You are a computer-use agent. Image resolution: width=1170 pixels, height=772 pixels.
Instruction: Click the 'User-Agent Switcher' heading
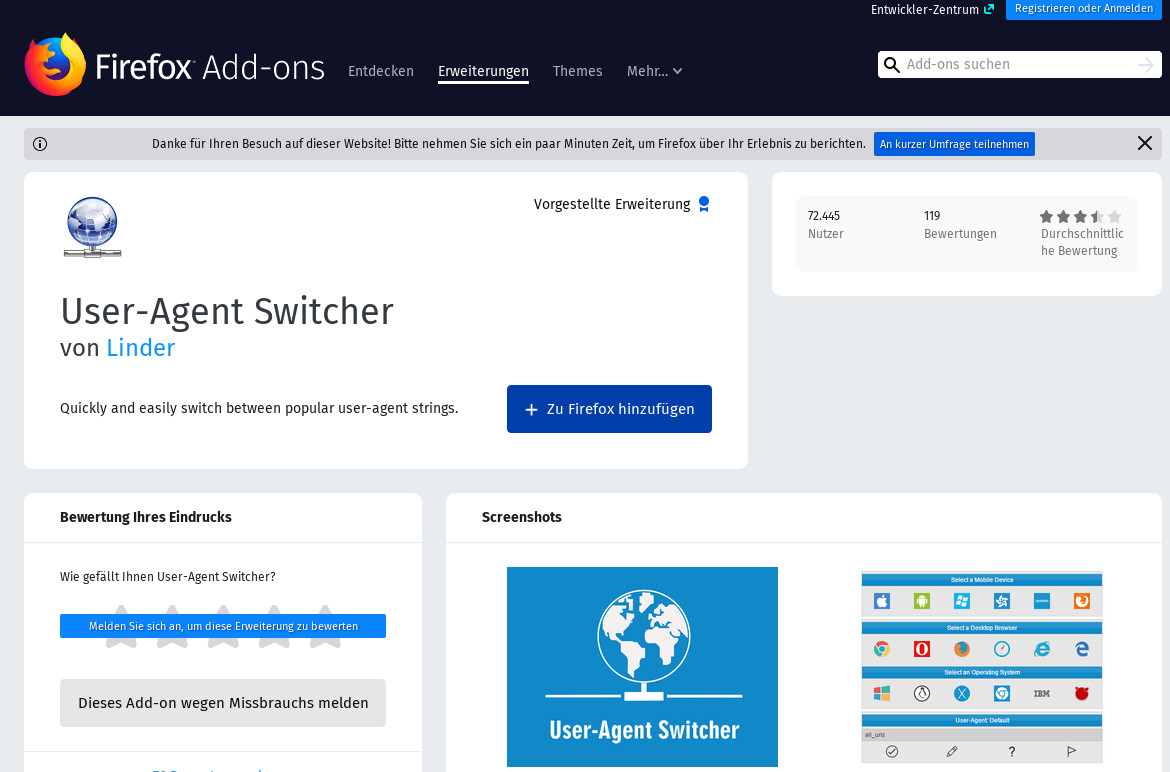[227, 312]
